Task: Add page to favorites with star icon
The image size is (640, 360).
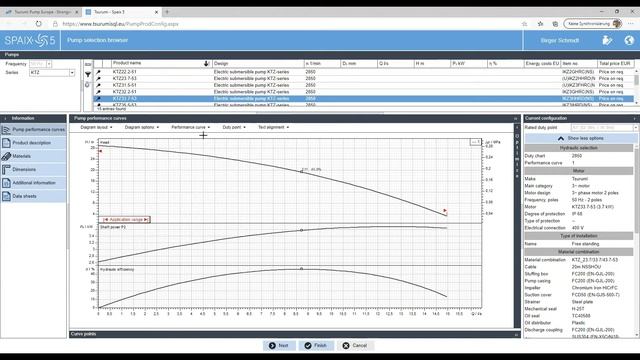Action: [x=524, y=24]
